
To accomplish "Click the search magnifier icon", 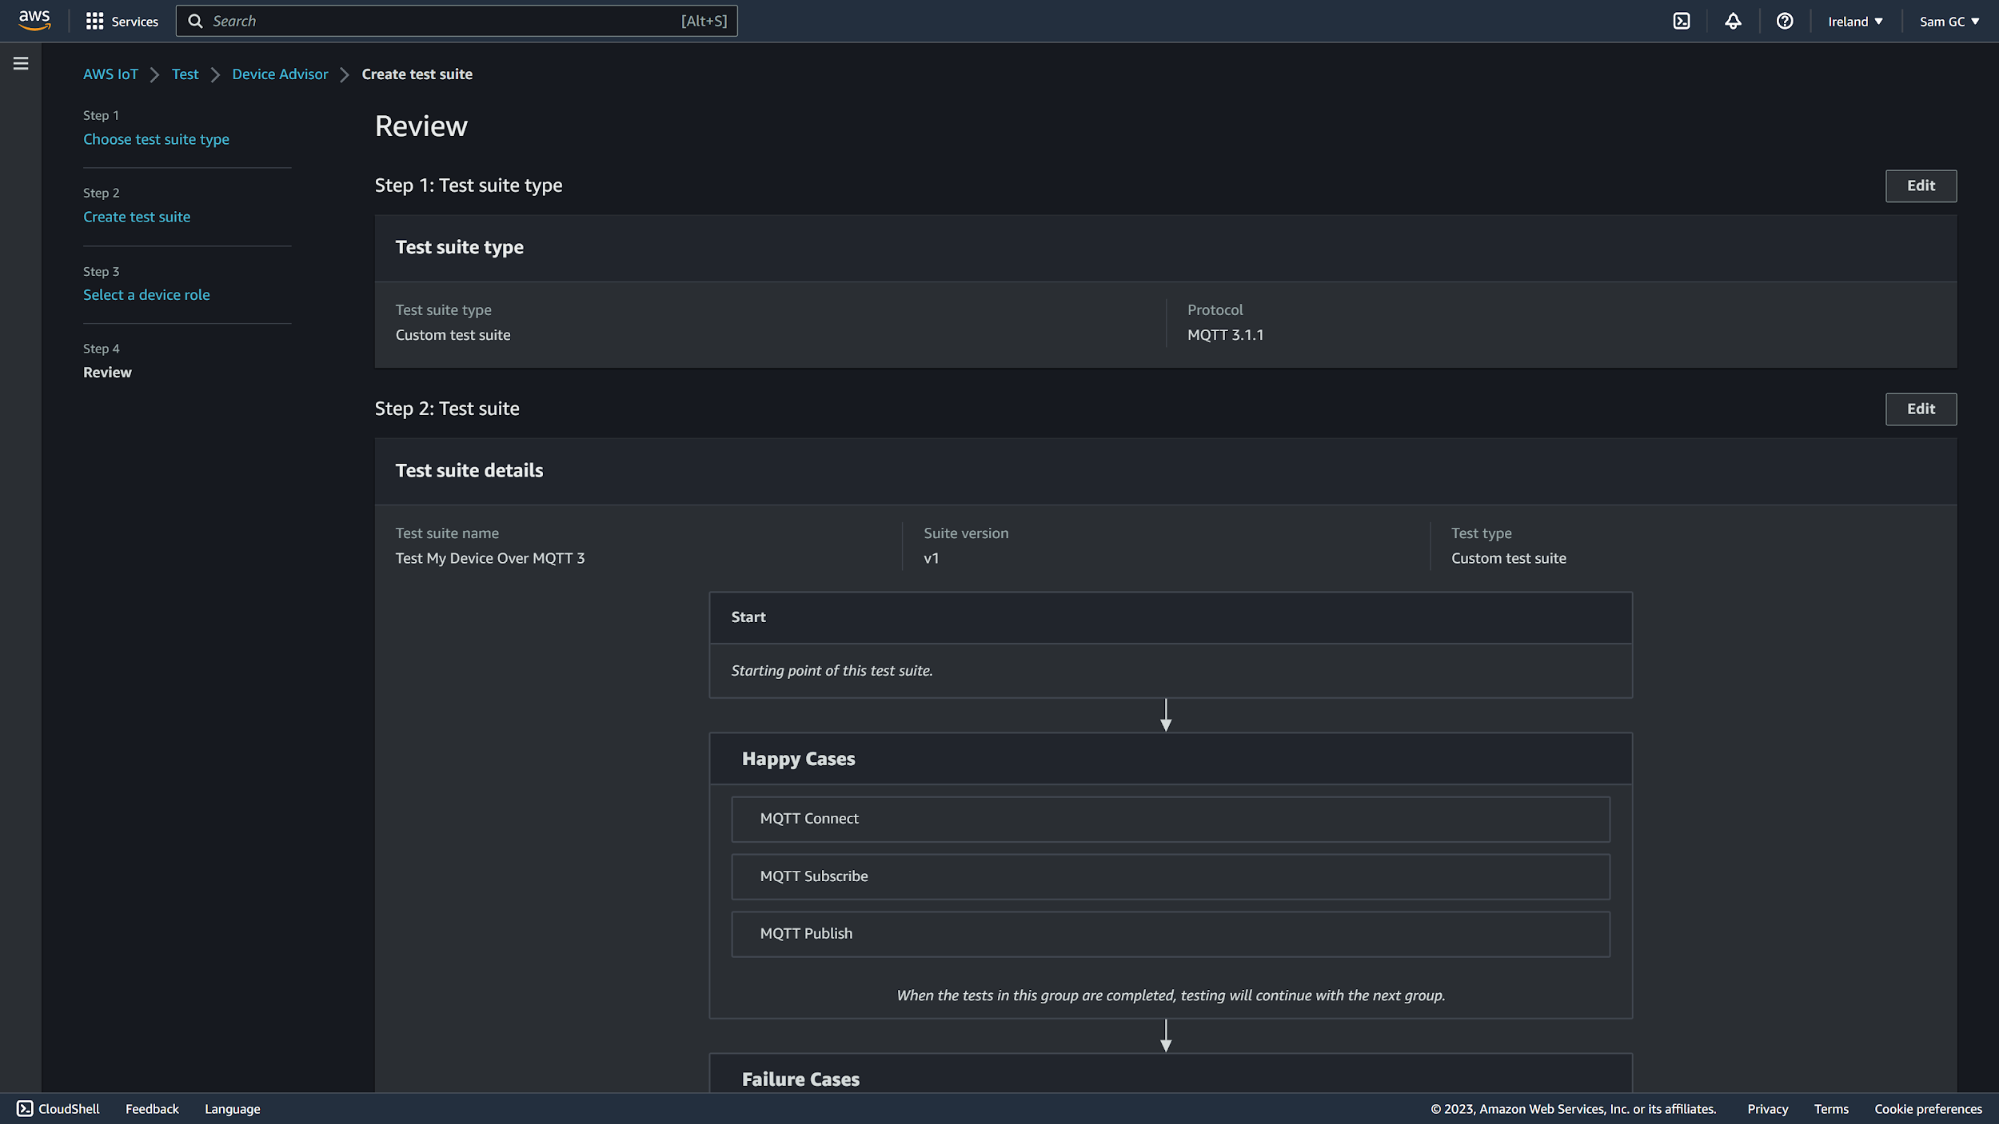I will pyautogui.click(x=196, y=21).
